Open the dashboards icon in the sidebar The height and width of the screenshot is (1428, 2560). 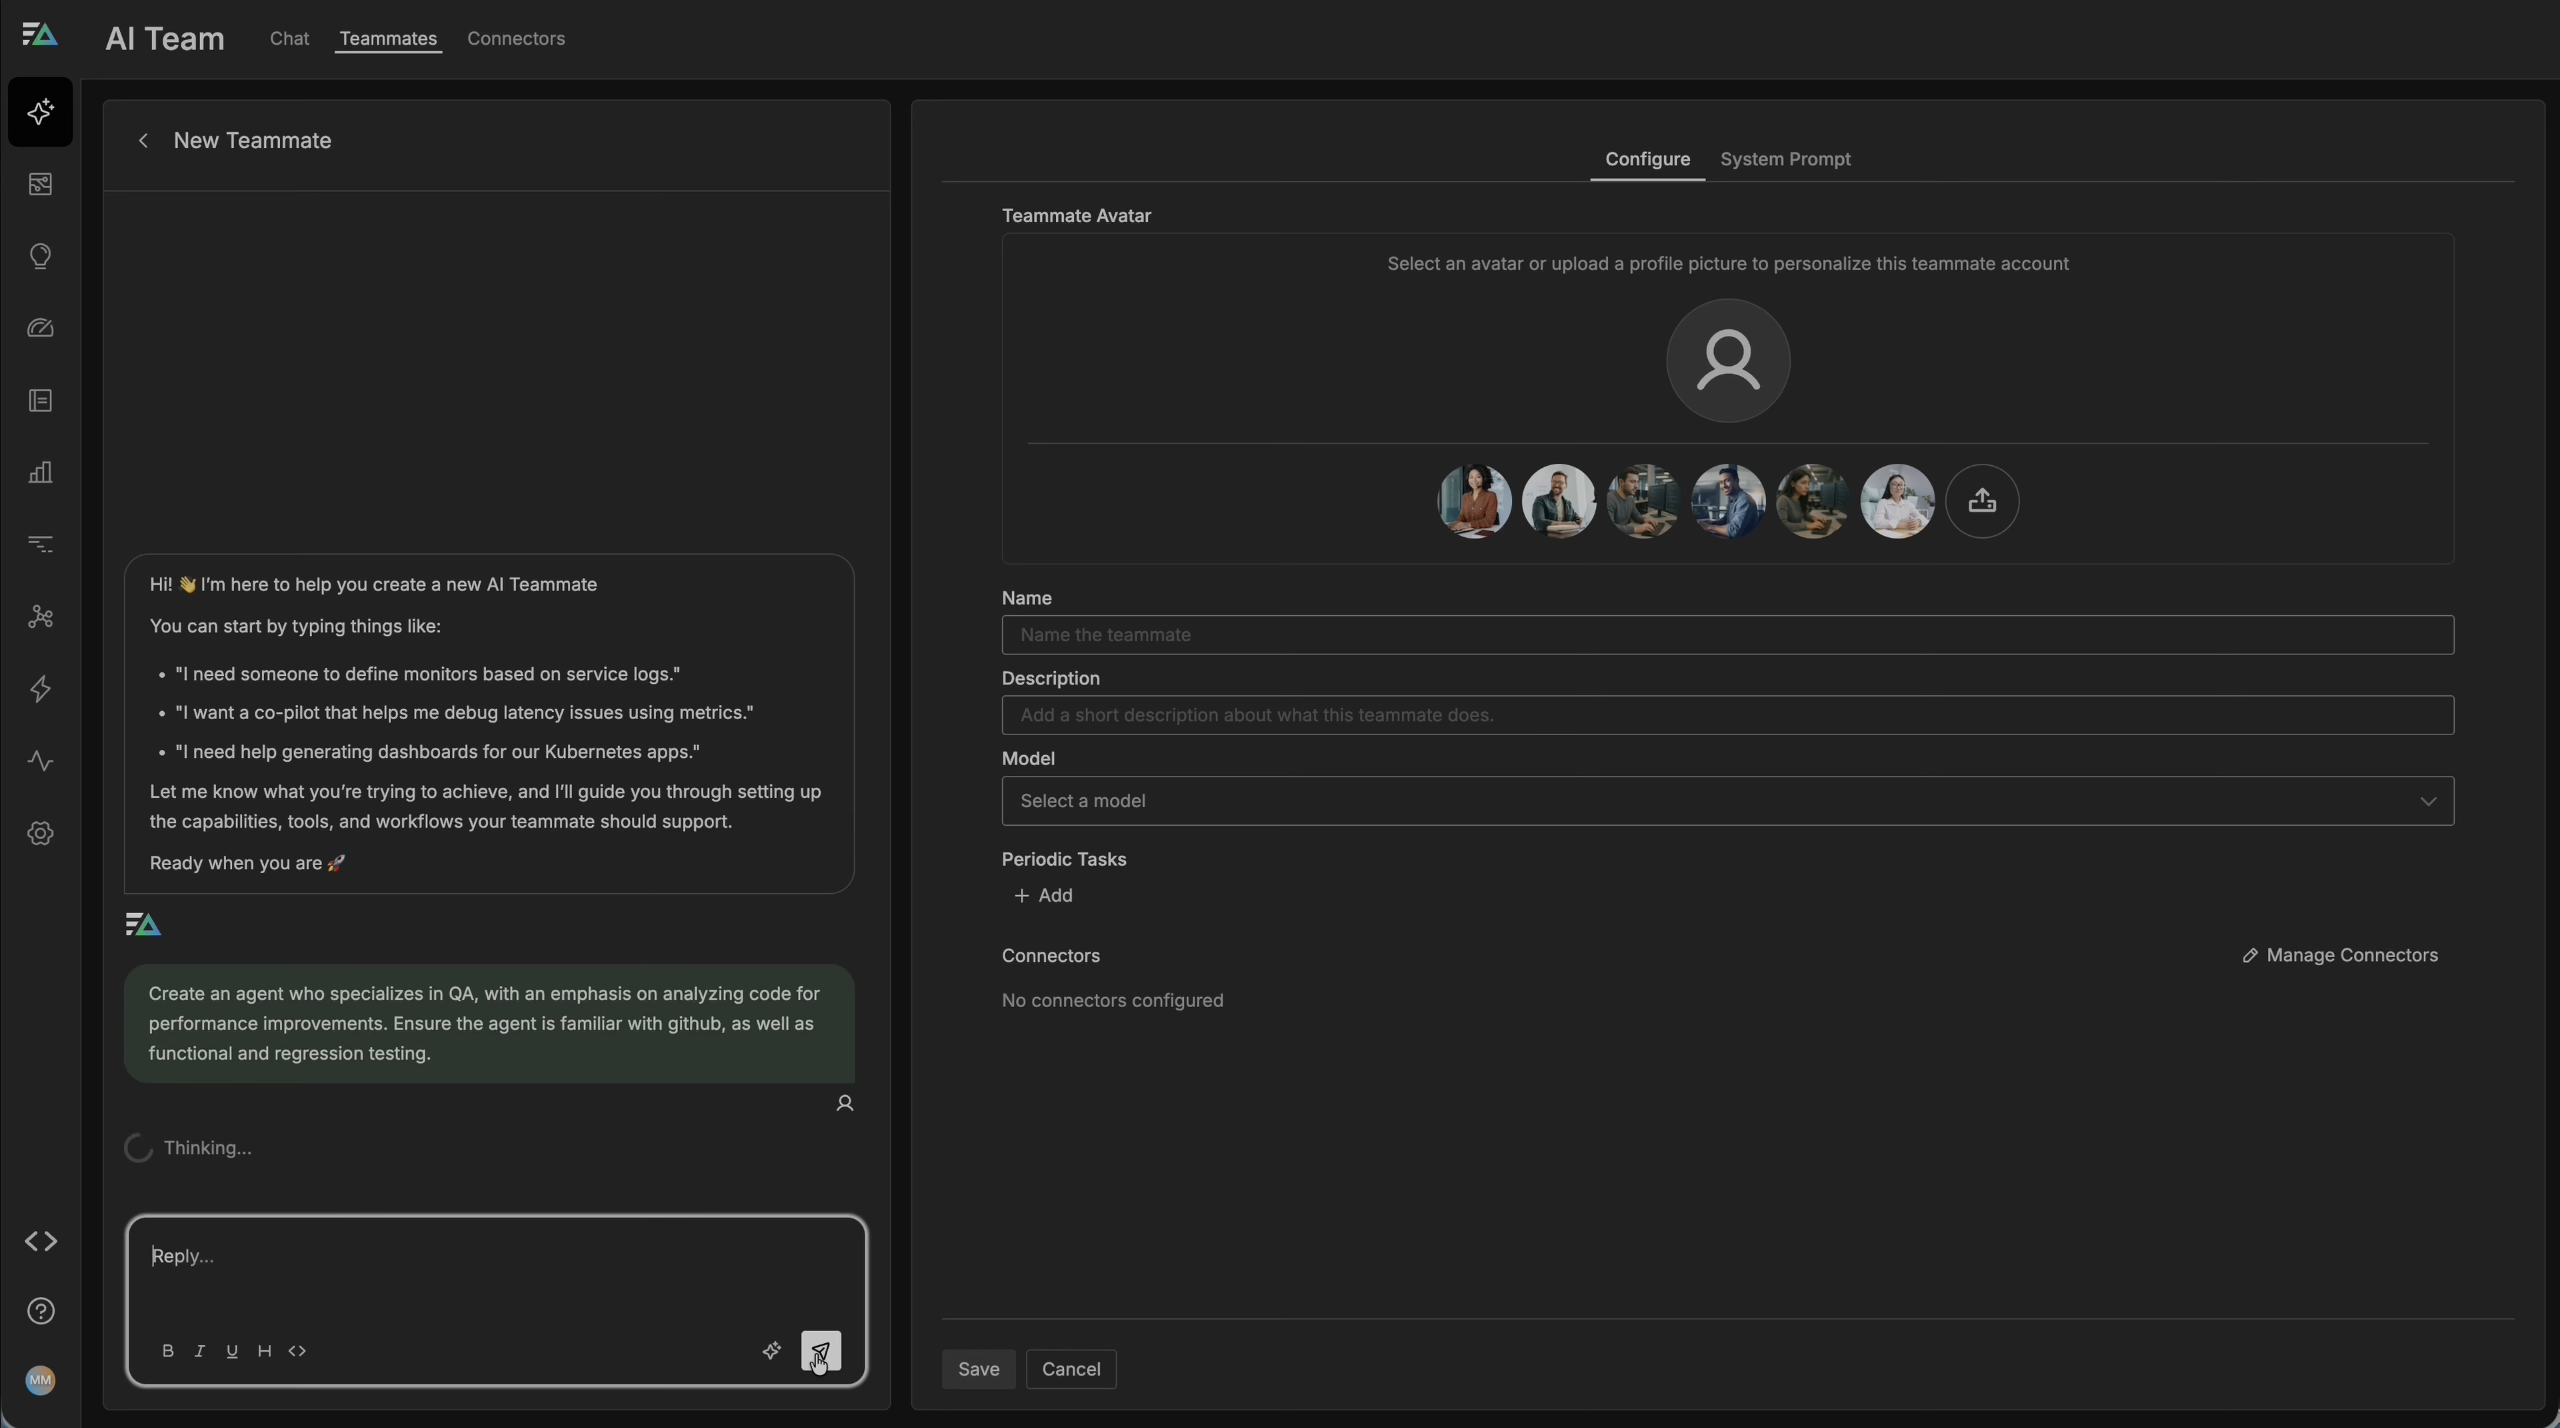(41, 184)
